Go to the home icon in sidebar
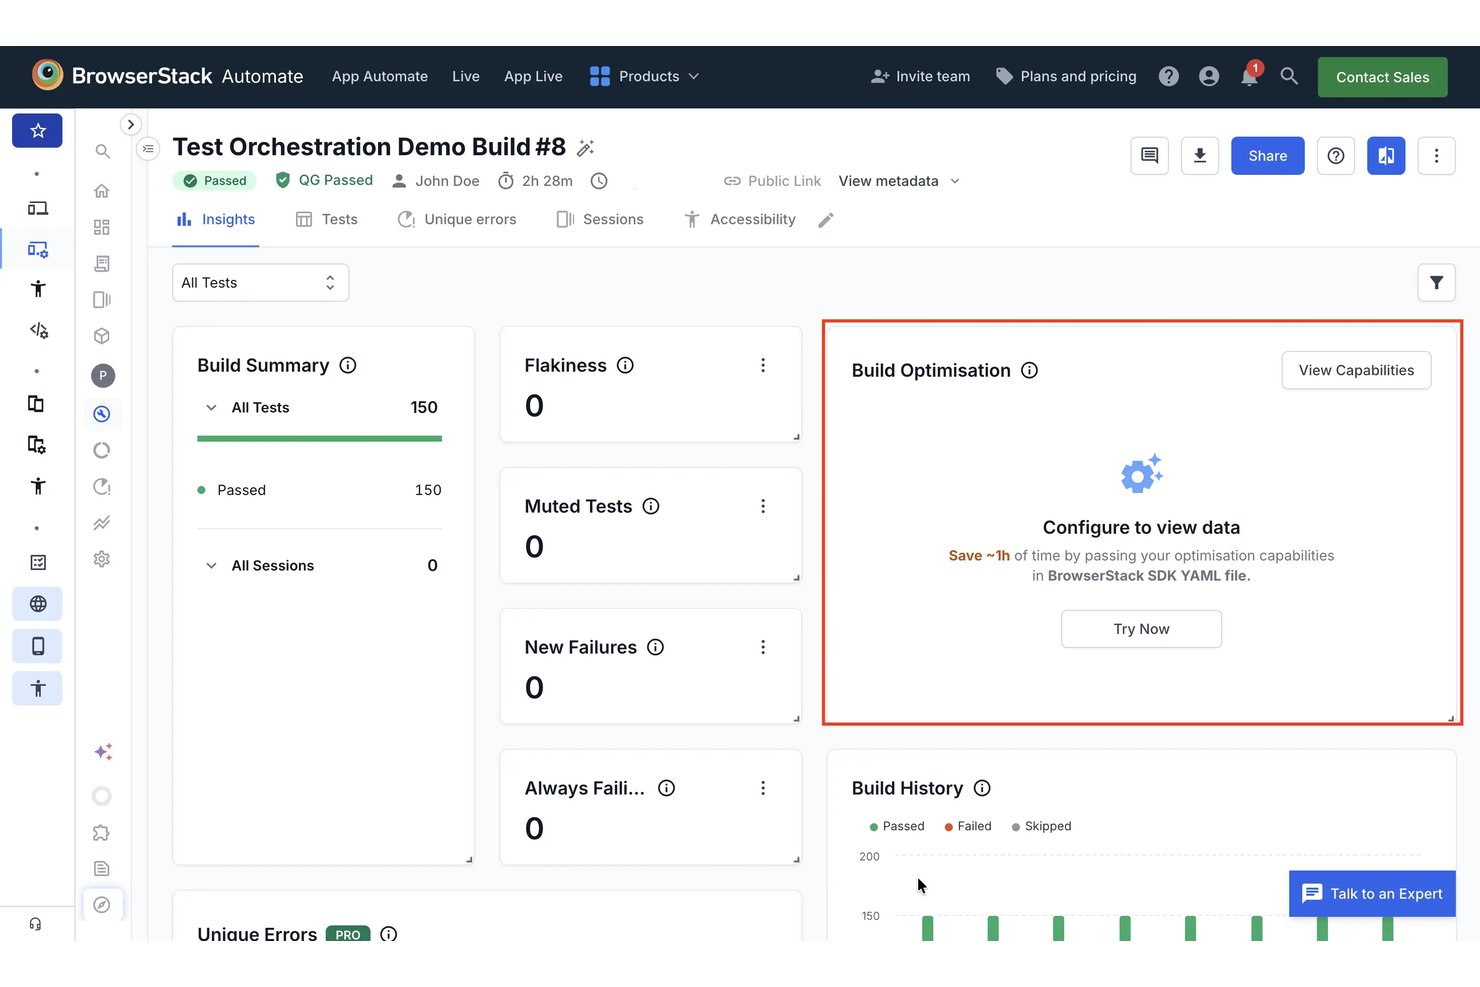This screenshot has height=987, width=1480. [102, 190]
